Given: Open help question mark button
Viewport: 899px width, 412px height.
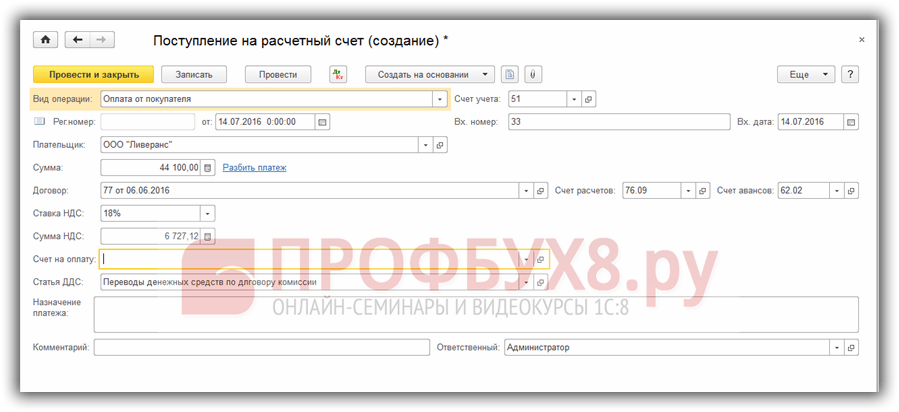Looking at the screenshot, I should coord(850,74).
